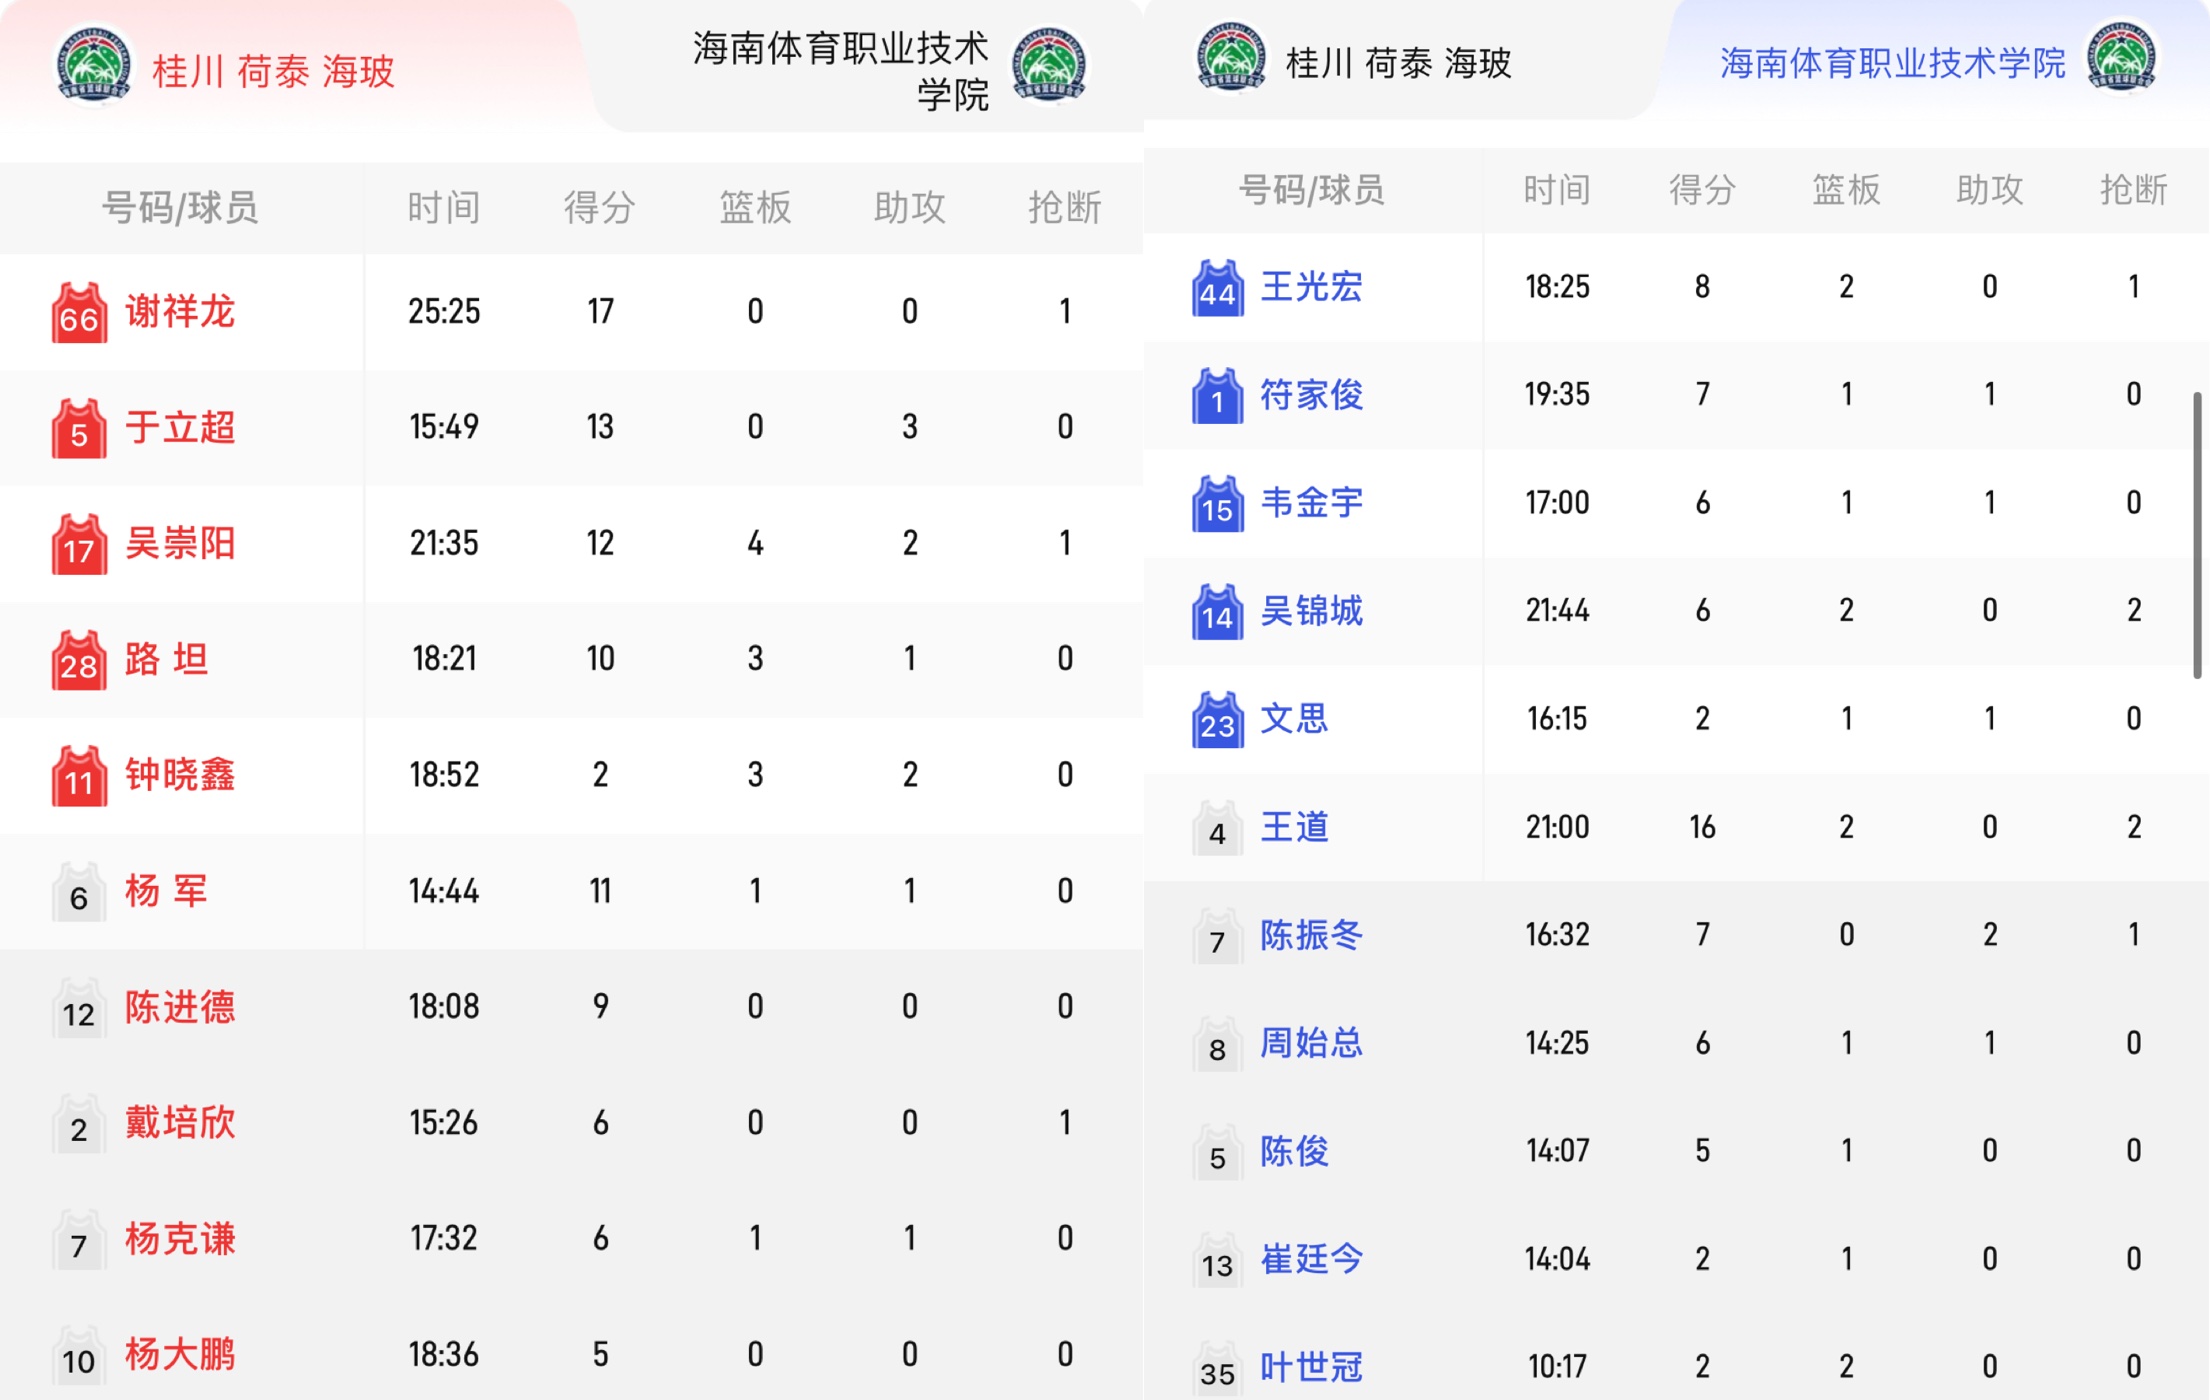The width and height of the screenshot is (2210, 1400).
Task: Open player 陈振冬 profile link
Action: (x=1311, y=936)
